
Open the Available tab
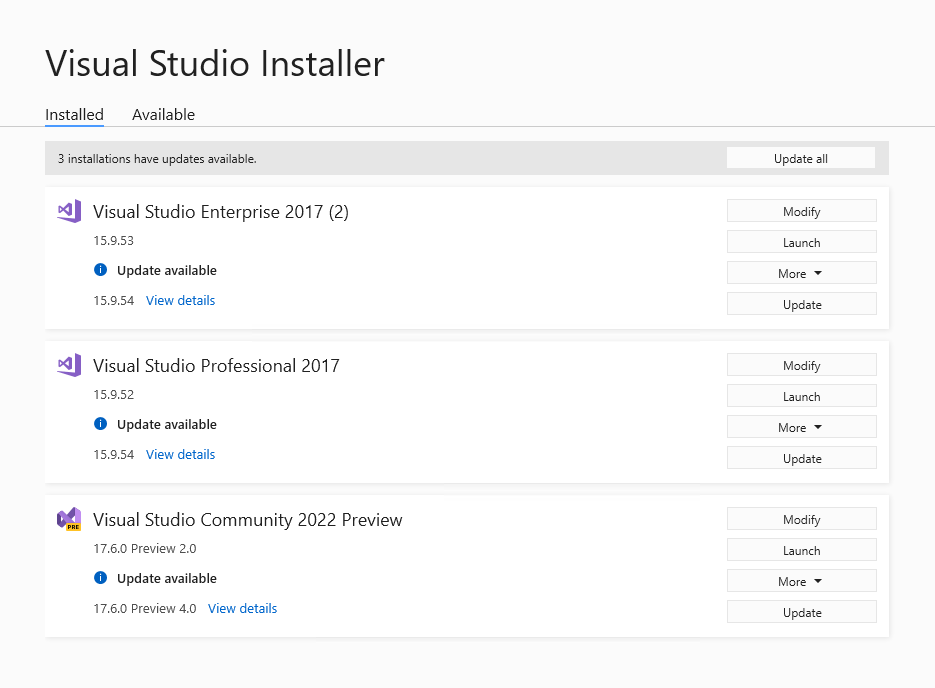(163, 114)
